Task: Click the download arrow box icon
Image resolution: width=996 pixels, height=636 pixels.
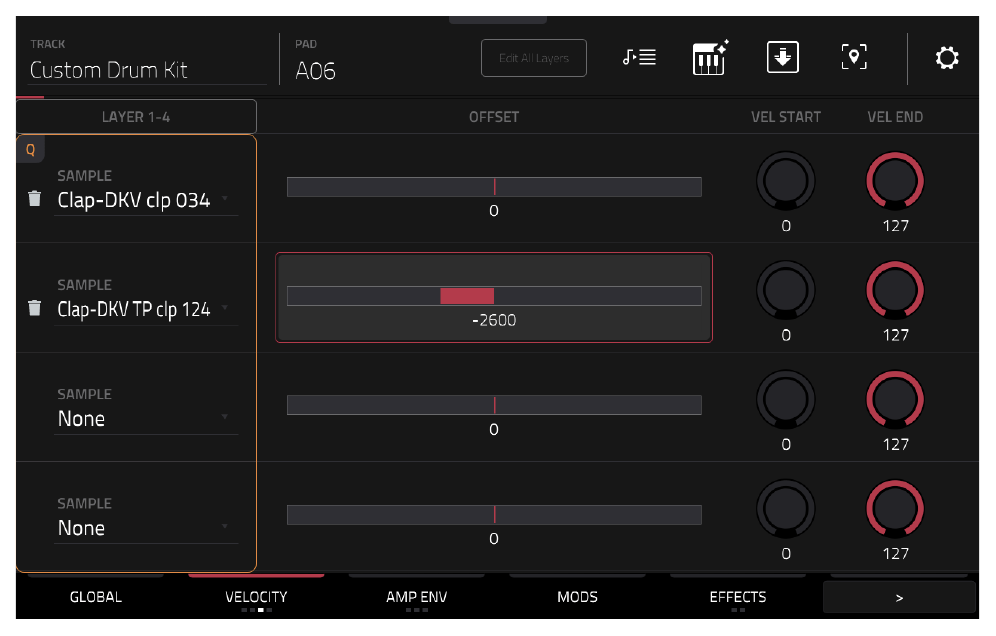Action: pyautogui.click(x=783, y=57)
